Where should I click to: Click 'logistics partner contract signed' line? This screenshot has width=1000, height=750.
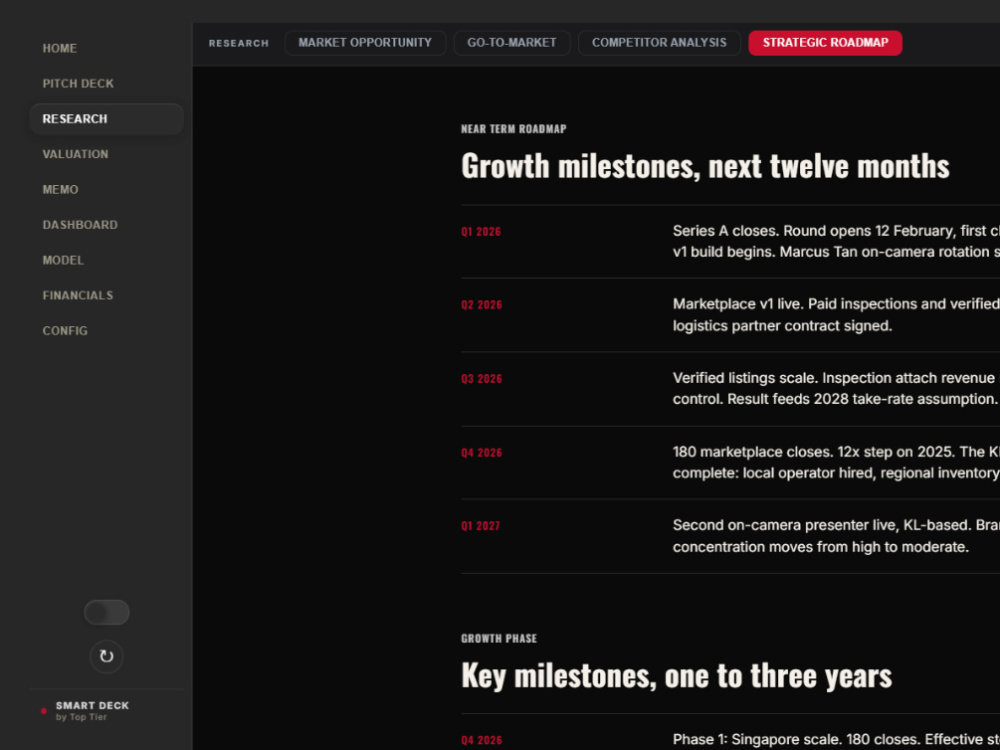(x=782, y=326)
